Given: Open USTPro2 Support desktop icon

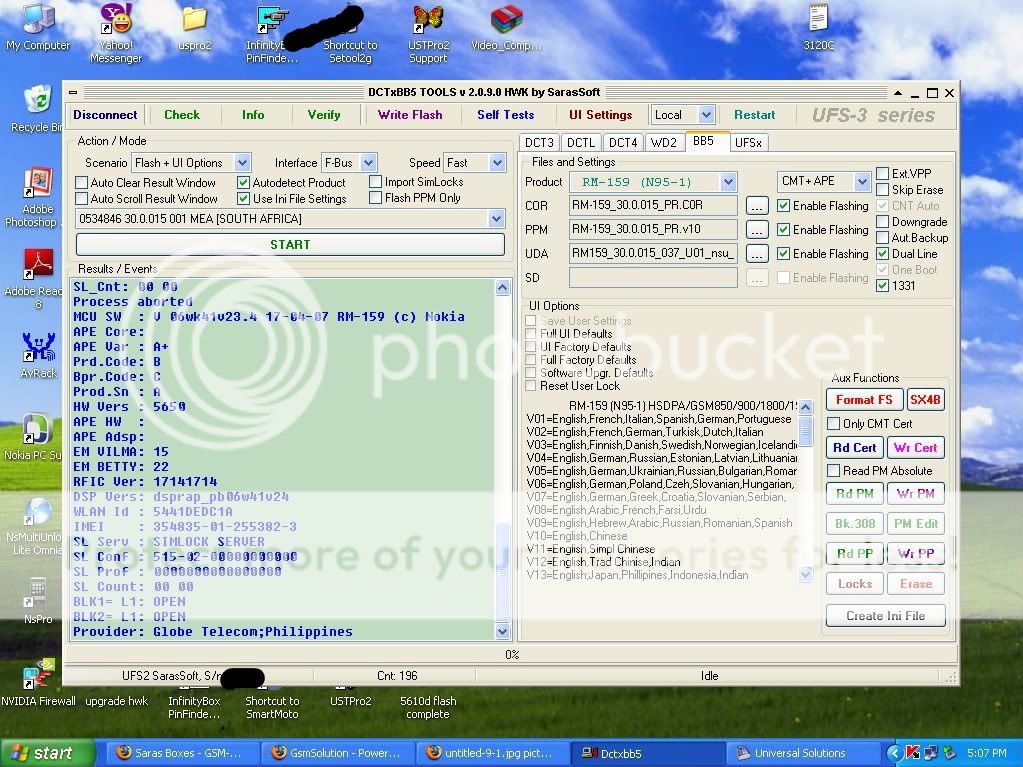Looking at the screenshot, I should pyautogui.click(x=428, y=34).
